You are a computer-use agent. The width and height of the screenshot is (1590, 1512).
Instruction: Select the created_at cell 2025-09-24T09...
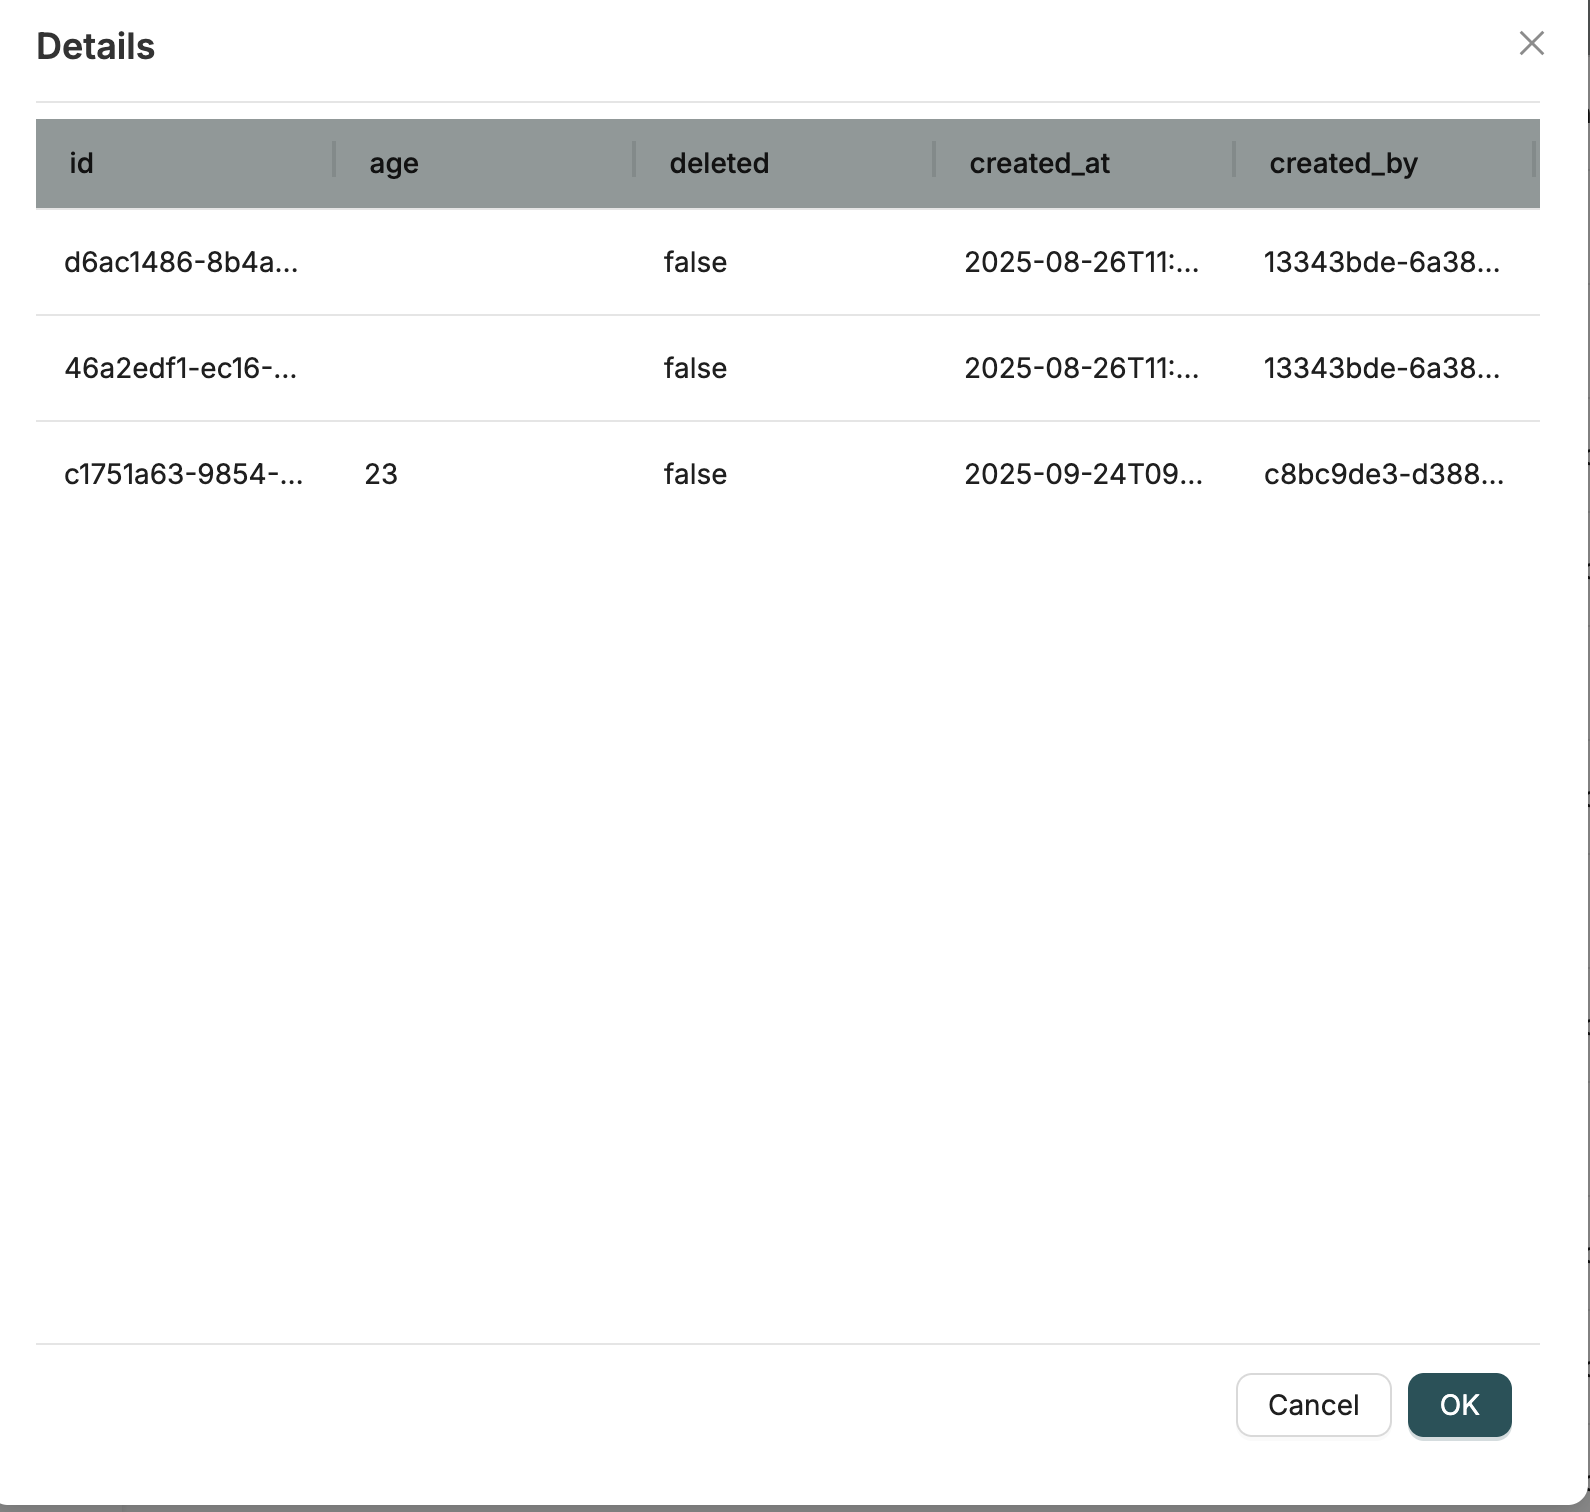pos(1085,474)
